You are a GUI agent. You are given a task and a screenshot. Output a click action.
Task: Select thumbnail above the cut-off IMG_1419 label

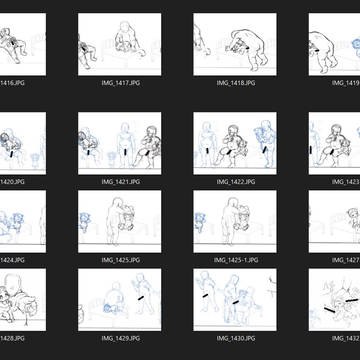click(334, 44)
